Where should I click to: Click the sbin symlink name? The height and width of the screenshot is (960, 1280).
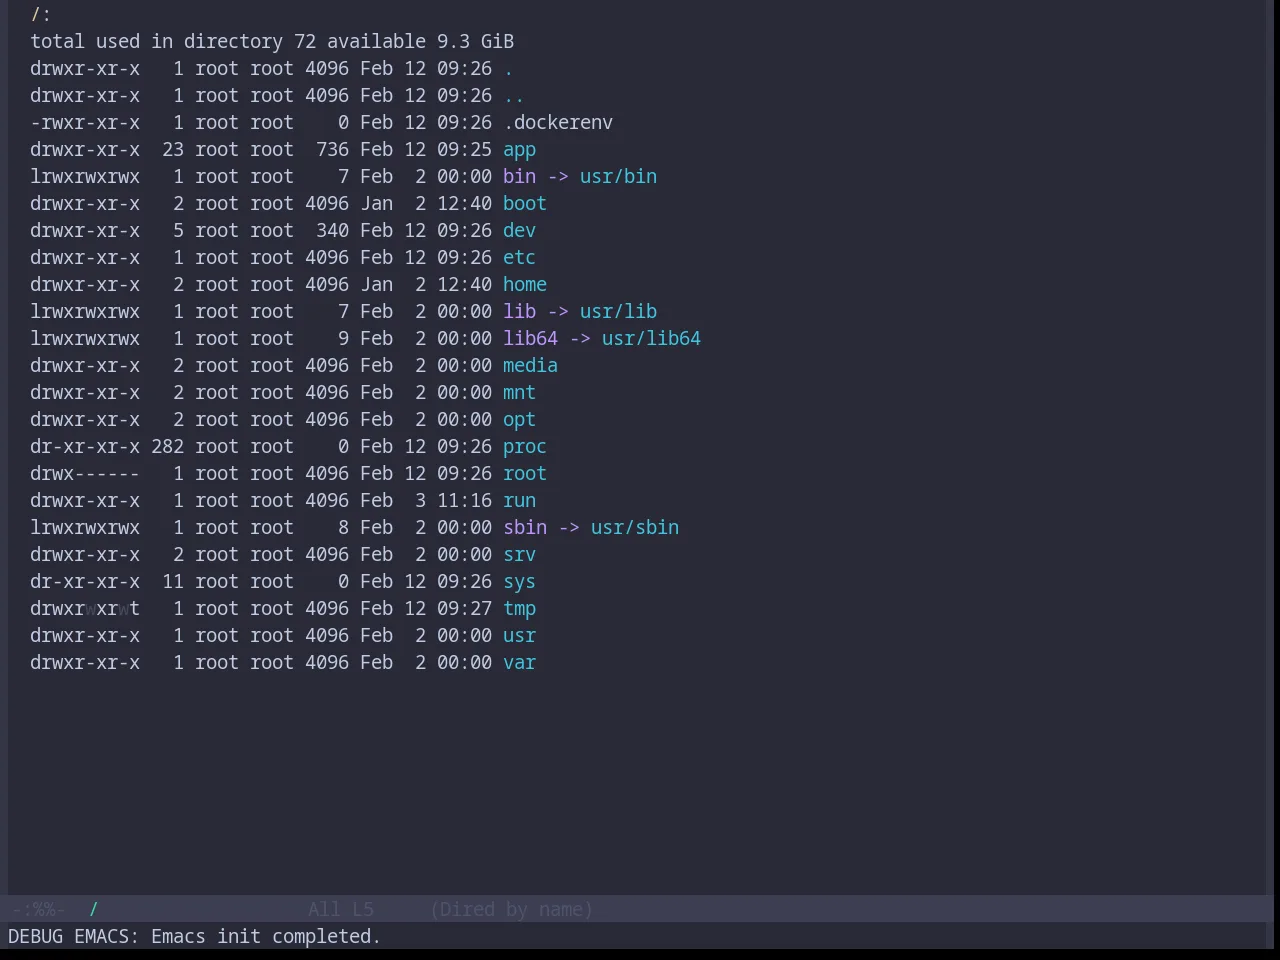[x=525, y=528]
